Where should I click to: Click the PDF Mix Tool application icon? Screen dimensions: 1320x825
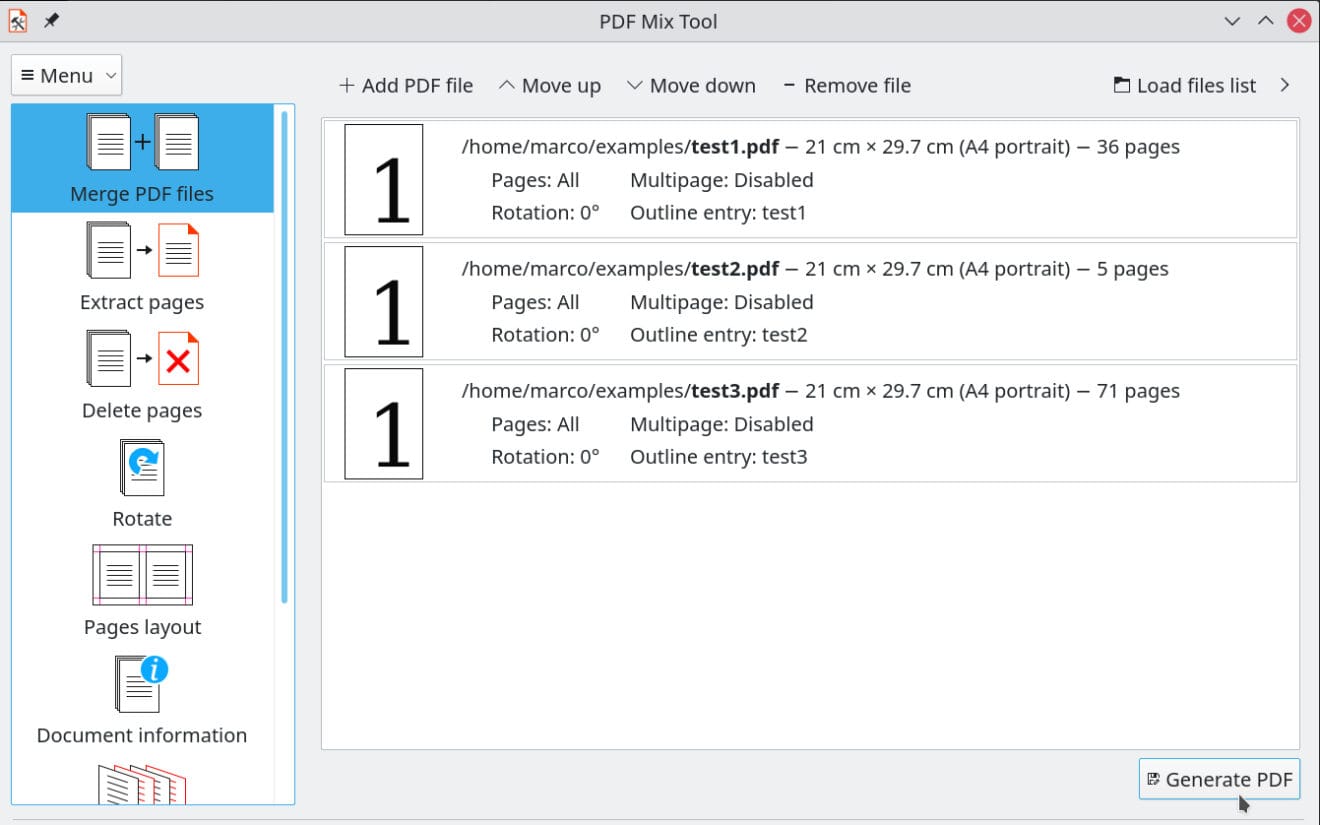pos(17,20)
